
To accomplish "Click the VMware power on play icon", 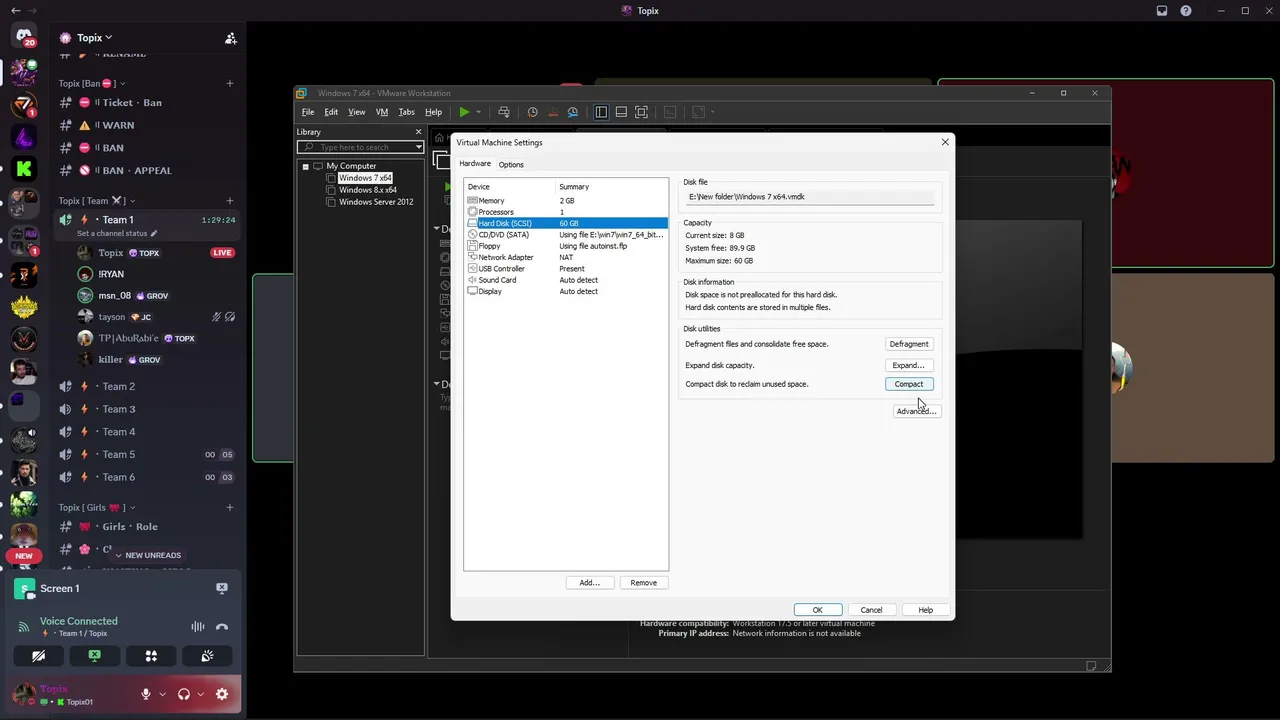I will (x=464, y=112).
